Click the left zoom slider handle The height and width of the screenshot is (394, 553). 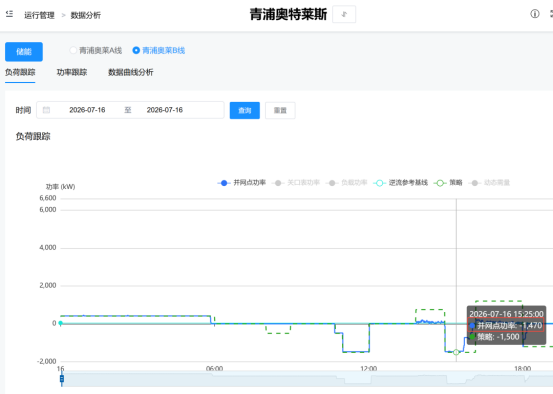tap(62, 379)
